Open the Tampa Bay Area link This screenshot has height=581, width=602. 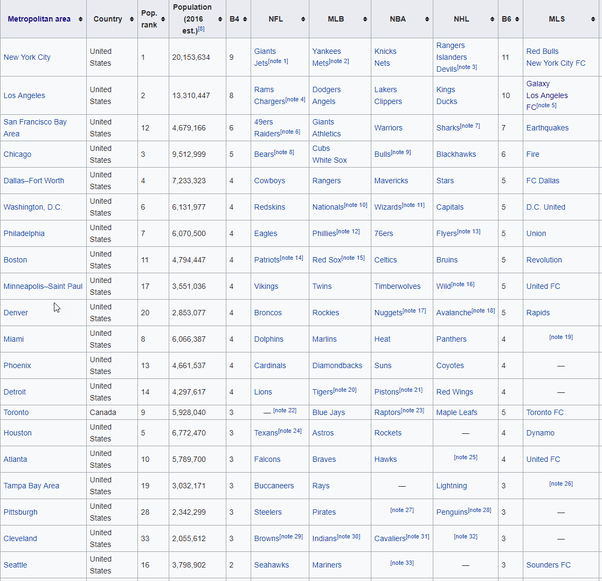31,486
